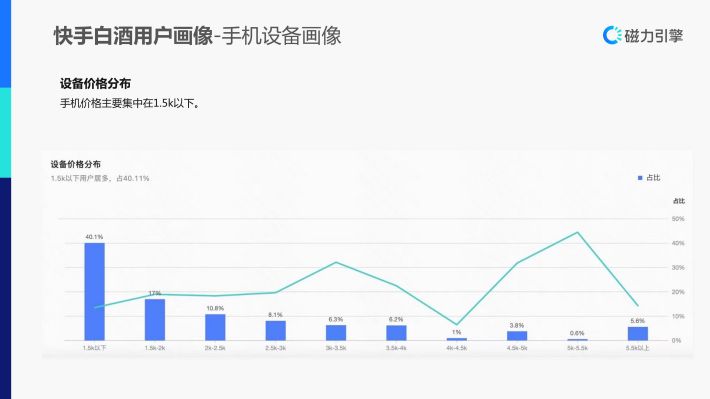Click the 50% axis label

pyautogui.click(x=678, y=219)
